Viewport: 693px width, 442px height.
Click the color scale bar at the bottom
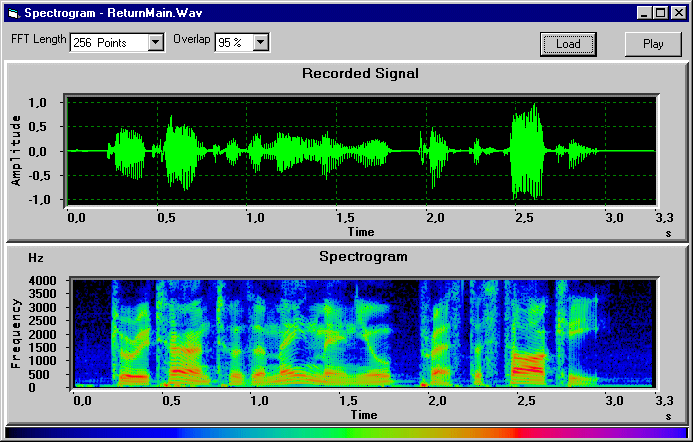(x=346, y=433)
